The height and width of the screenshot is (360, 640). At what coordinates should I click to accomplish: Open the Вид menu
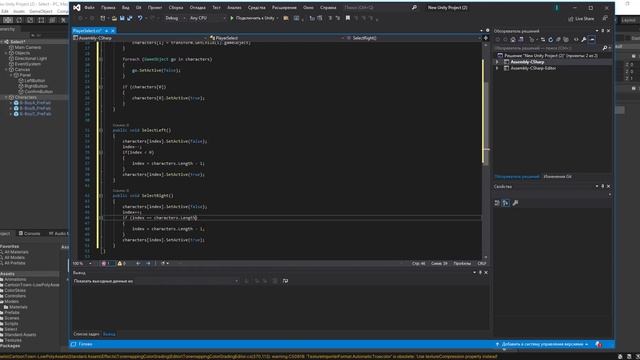(126, 7)
